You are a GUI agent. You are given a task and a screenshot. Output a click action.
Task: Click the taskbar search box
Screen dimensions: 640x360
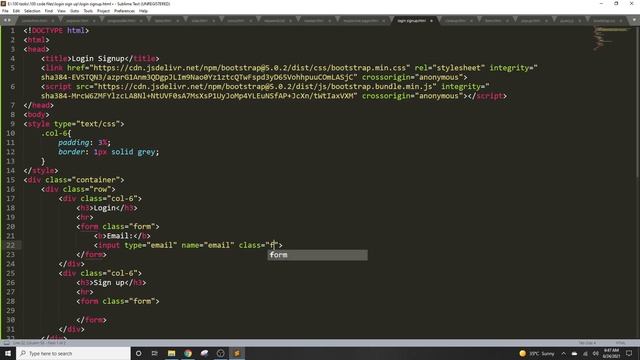click(73, 353)
